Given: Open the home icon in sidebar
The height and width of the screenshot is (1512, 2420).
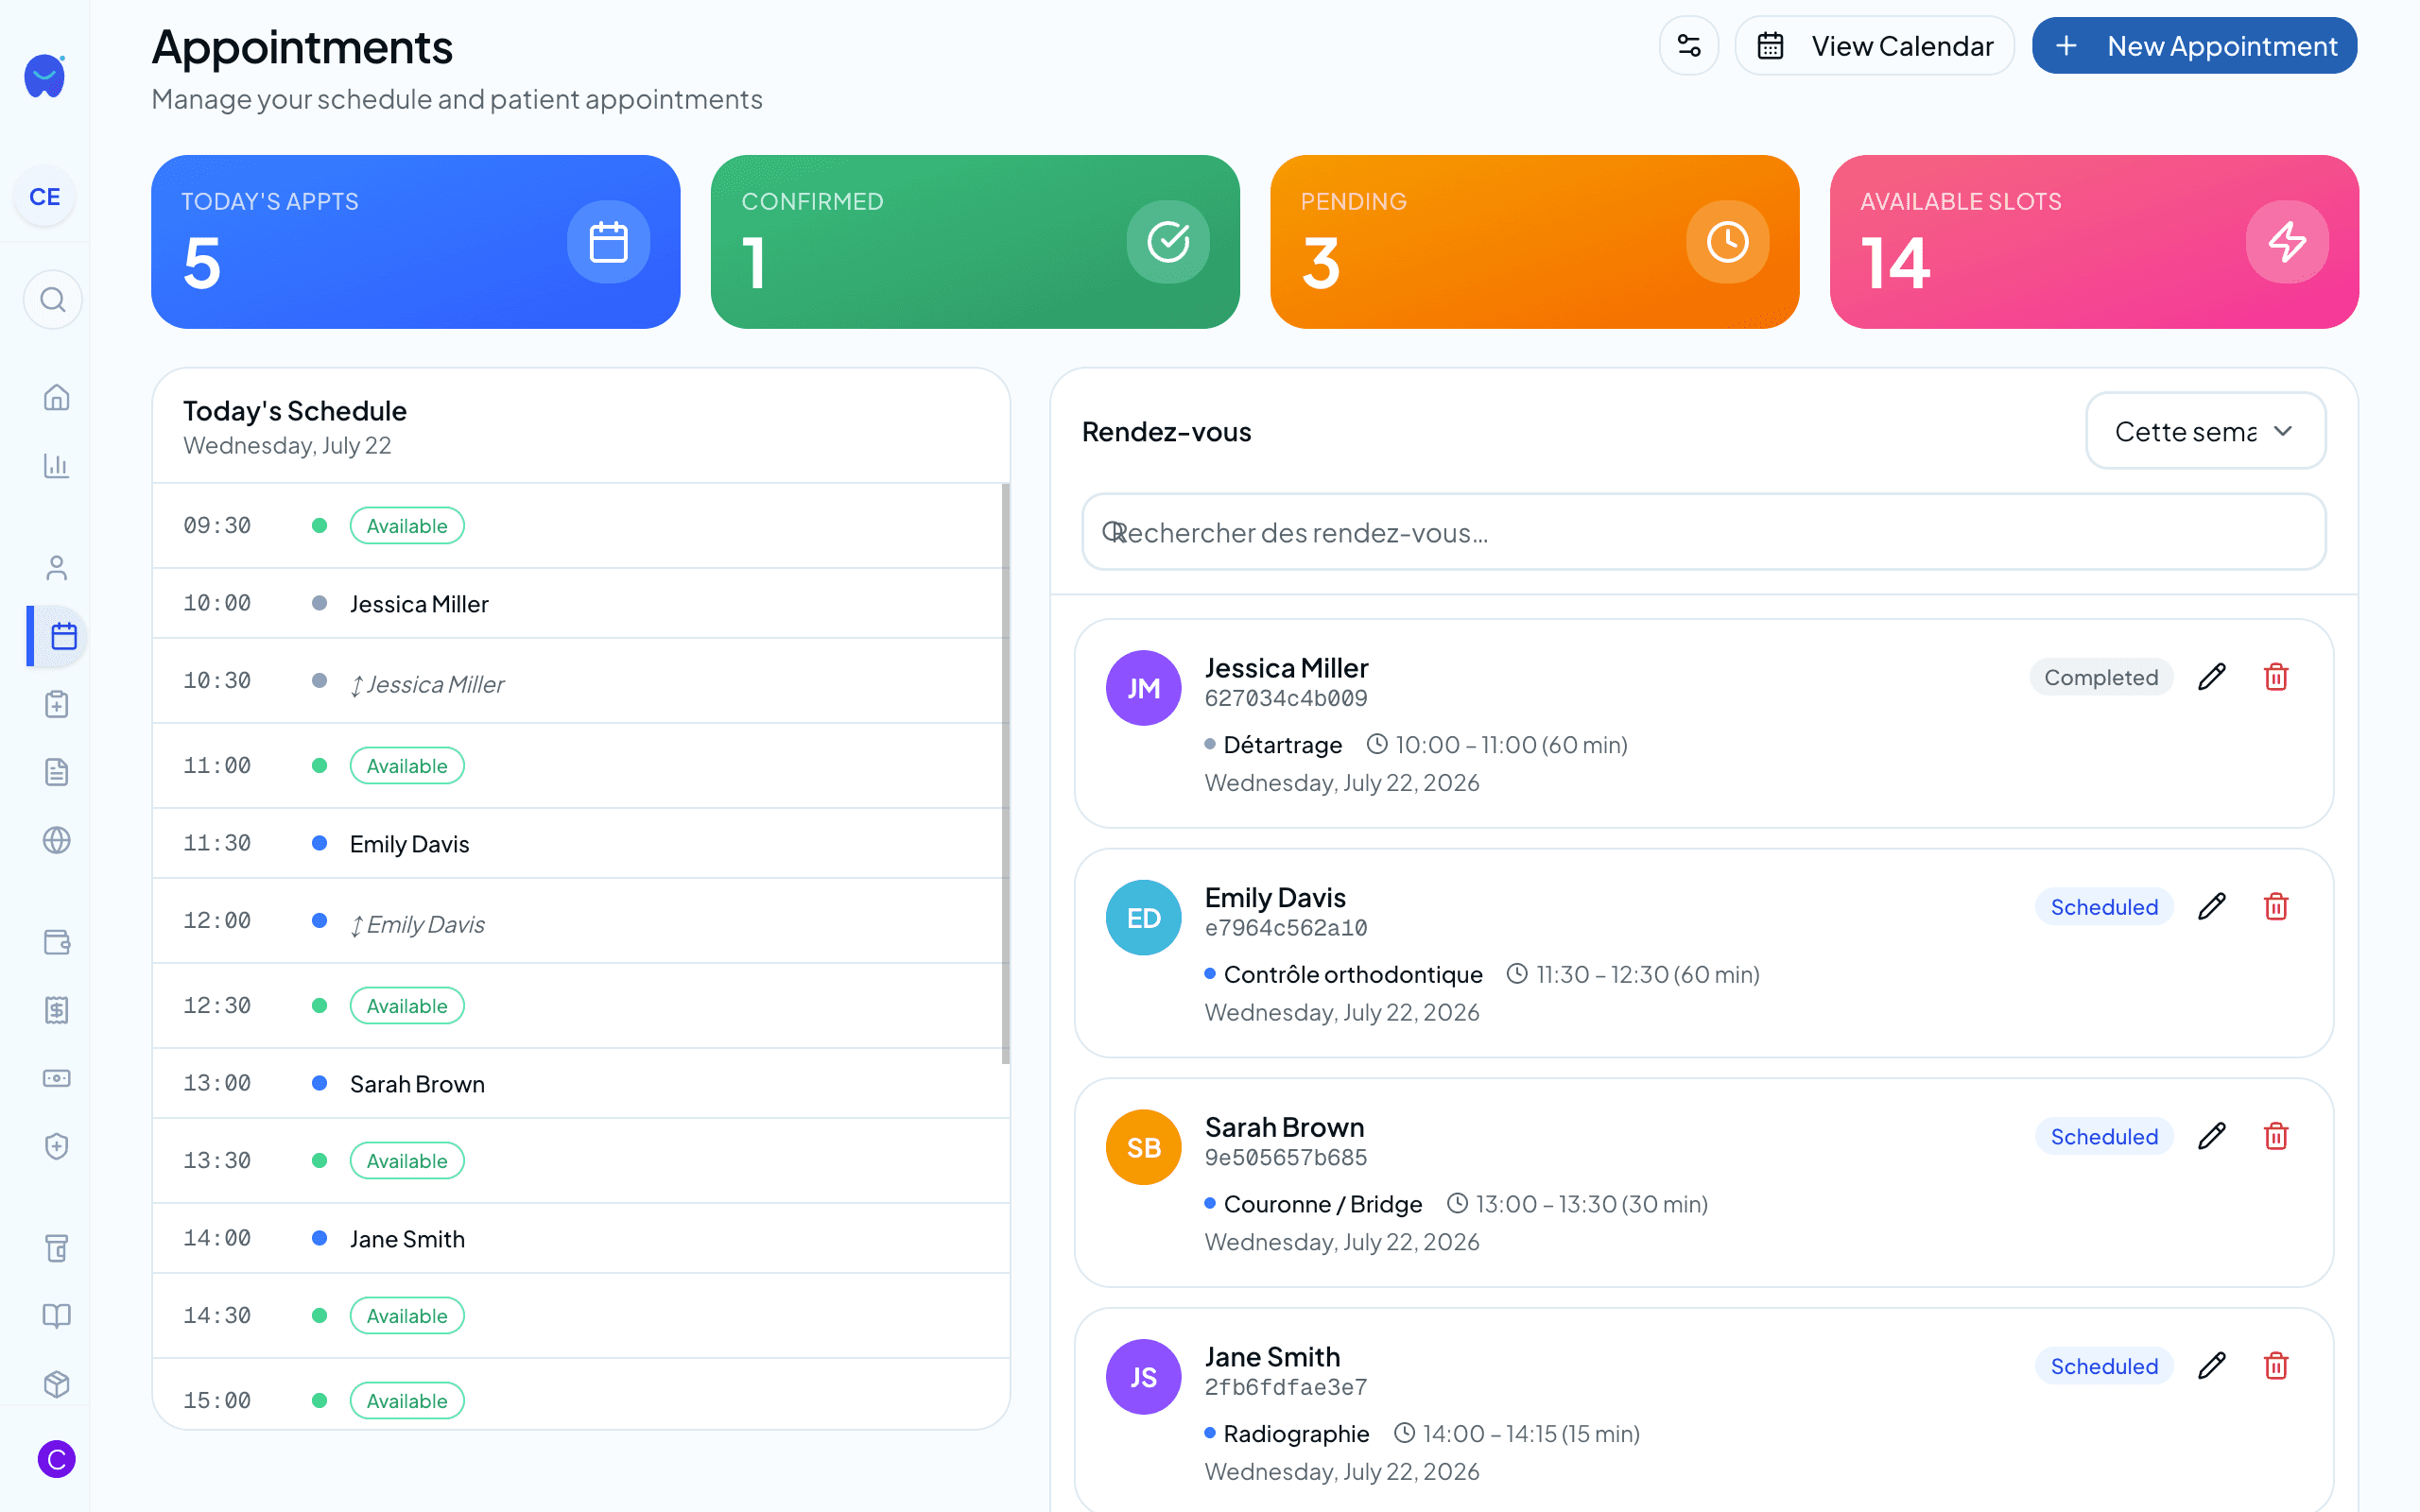Looking at the screenshot, I should [57, 397].
